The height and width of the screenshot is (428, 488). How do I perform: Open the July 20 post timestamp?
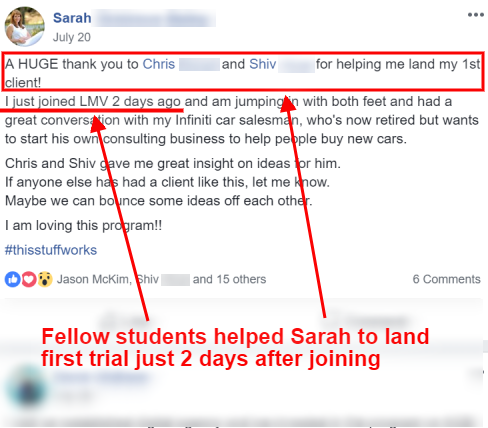pos(72,37)
